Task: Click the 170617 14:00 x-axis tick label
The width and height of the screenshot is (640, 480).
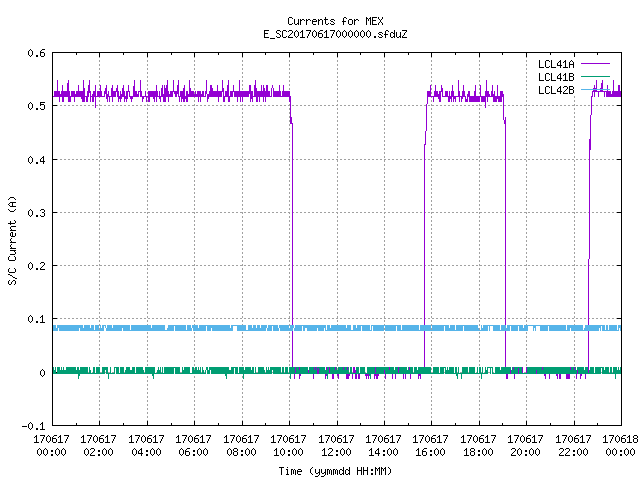Action: click(383, 446)
